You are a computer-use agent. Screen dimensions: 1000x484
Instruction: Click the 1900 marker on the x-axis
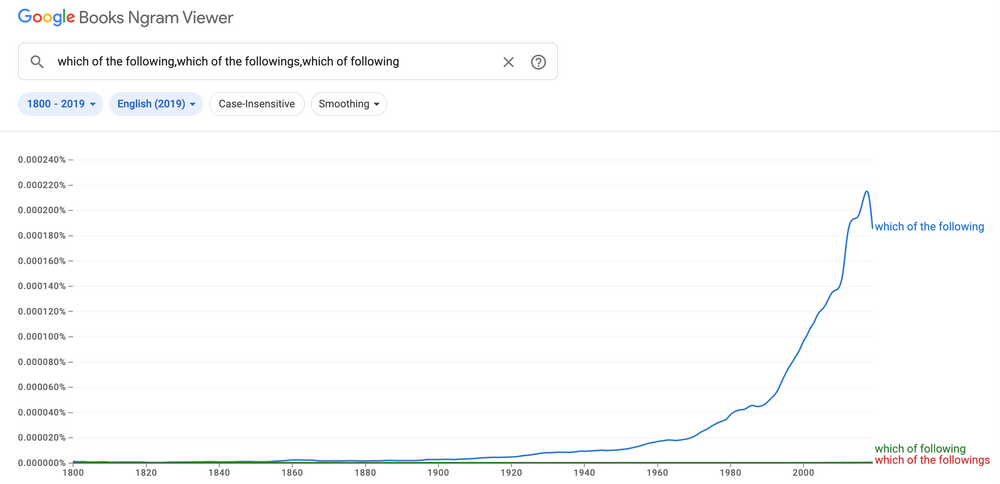(x=438, y=472)
